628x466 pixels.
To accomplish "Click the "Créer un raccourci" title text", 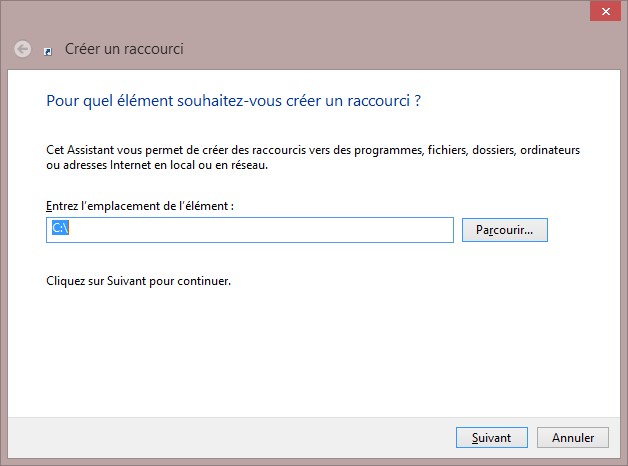I will pos(124,49).
